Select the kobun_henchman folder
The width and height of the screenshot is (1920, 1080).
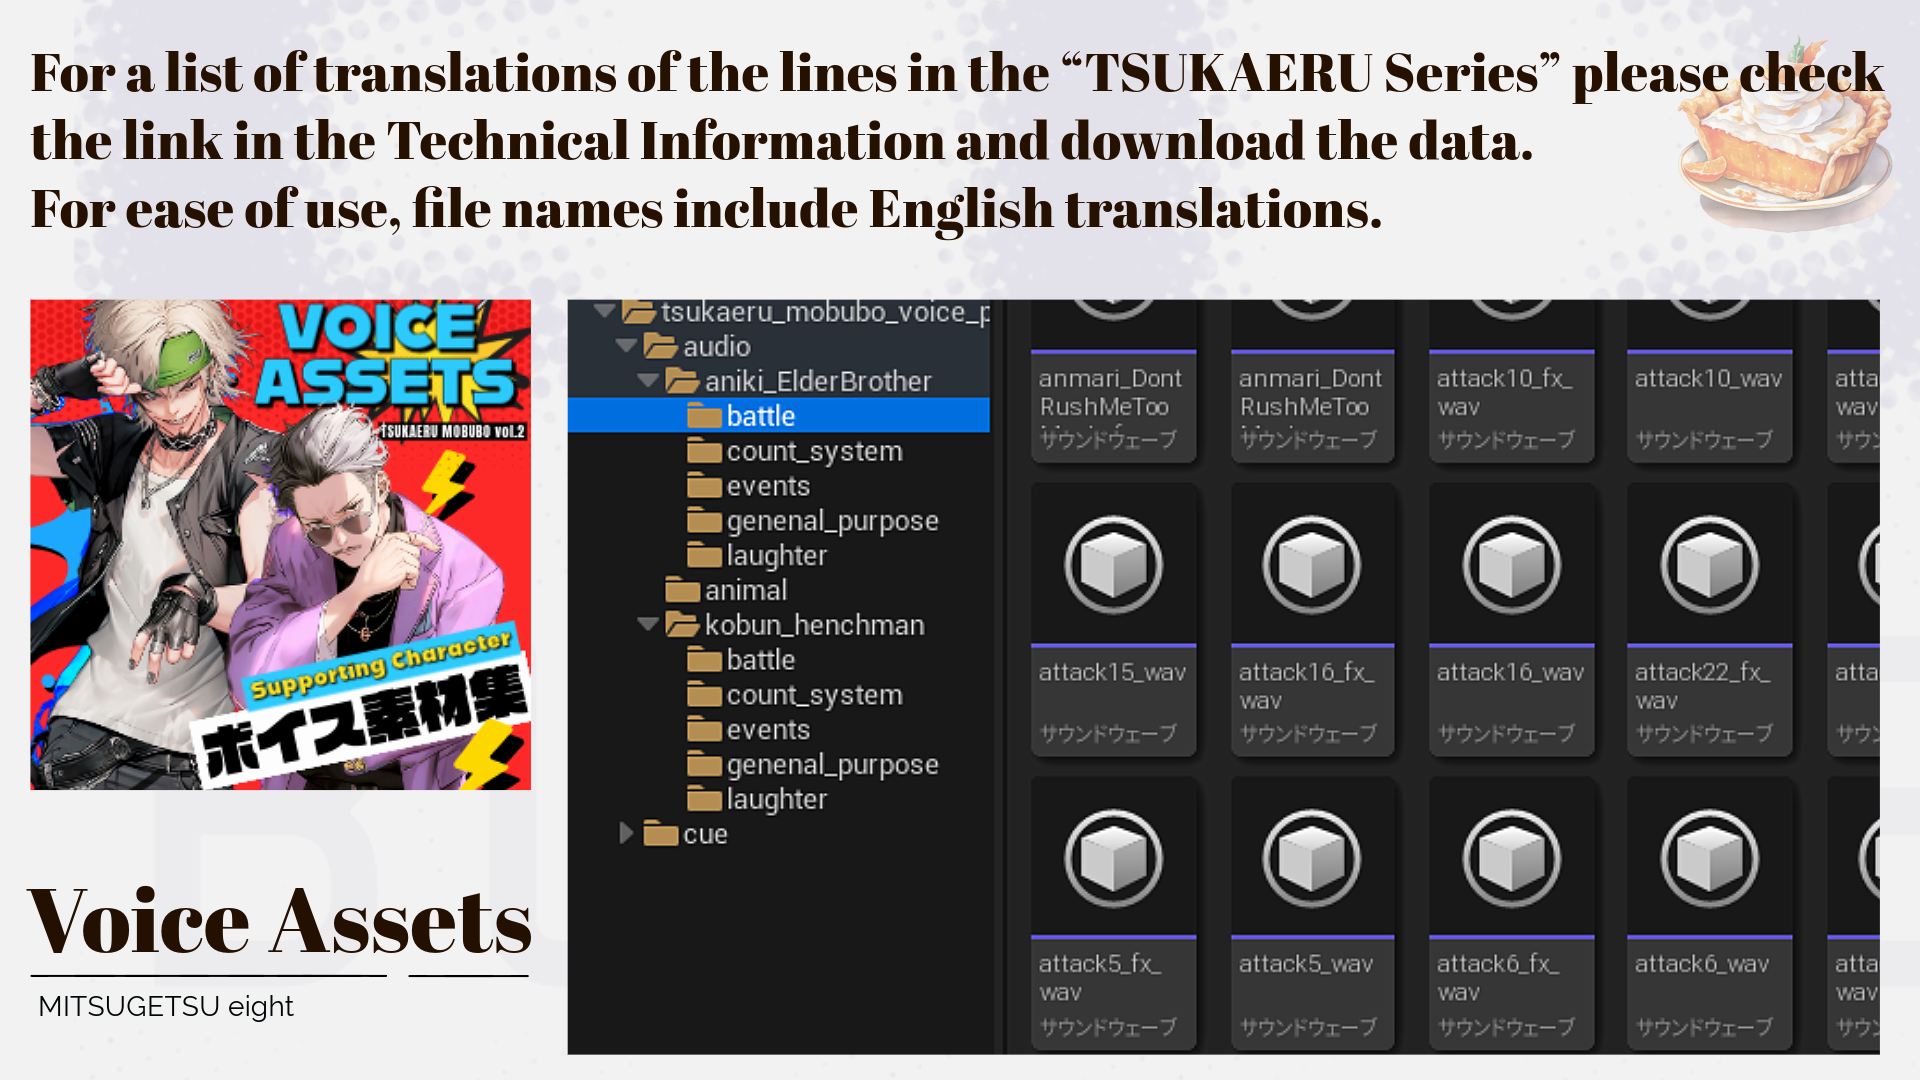coord(795,624)
